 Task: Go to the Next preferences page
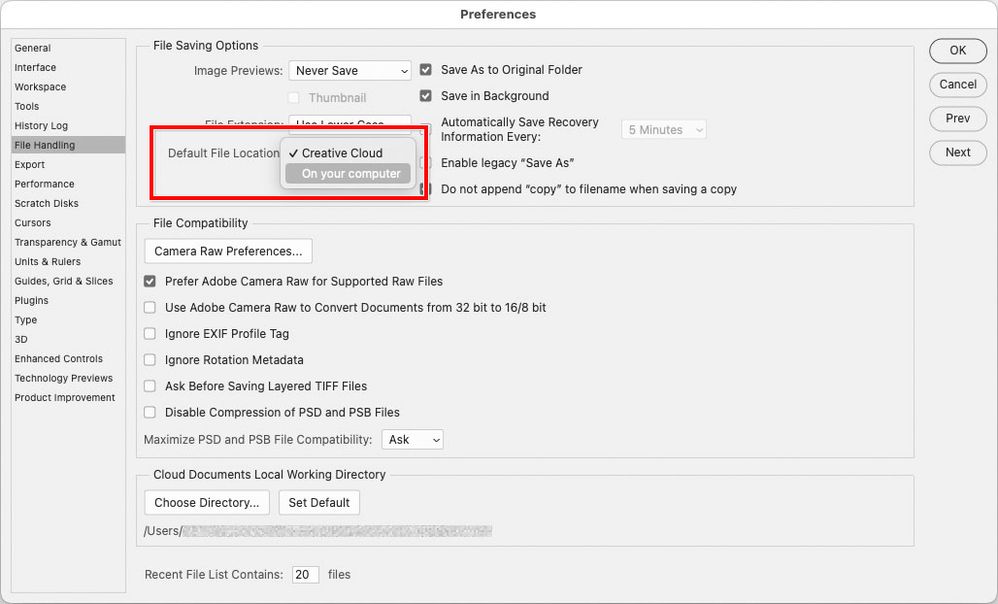957,153
